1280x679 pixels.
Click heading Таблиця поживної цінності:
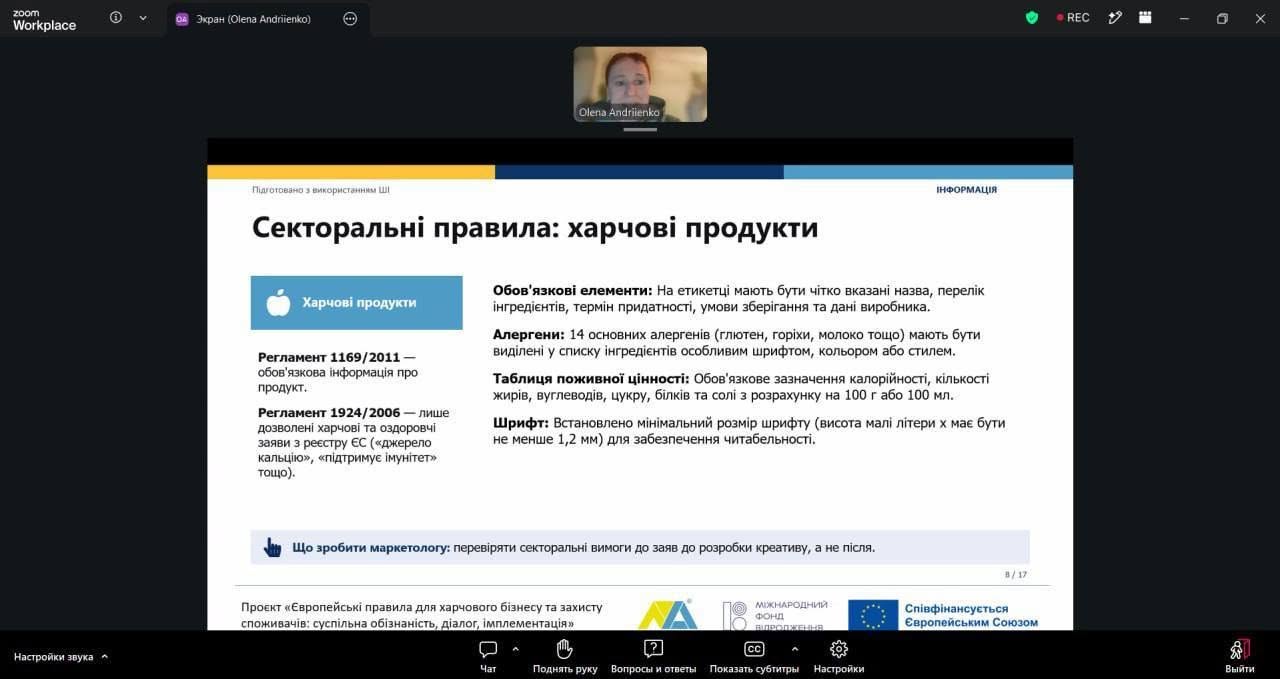pyautogui.click(x=591, y=378)
